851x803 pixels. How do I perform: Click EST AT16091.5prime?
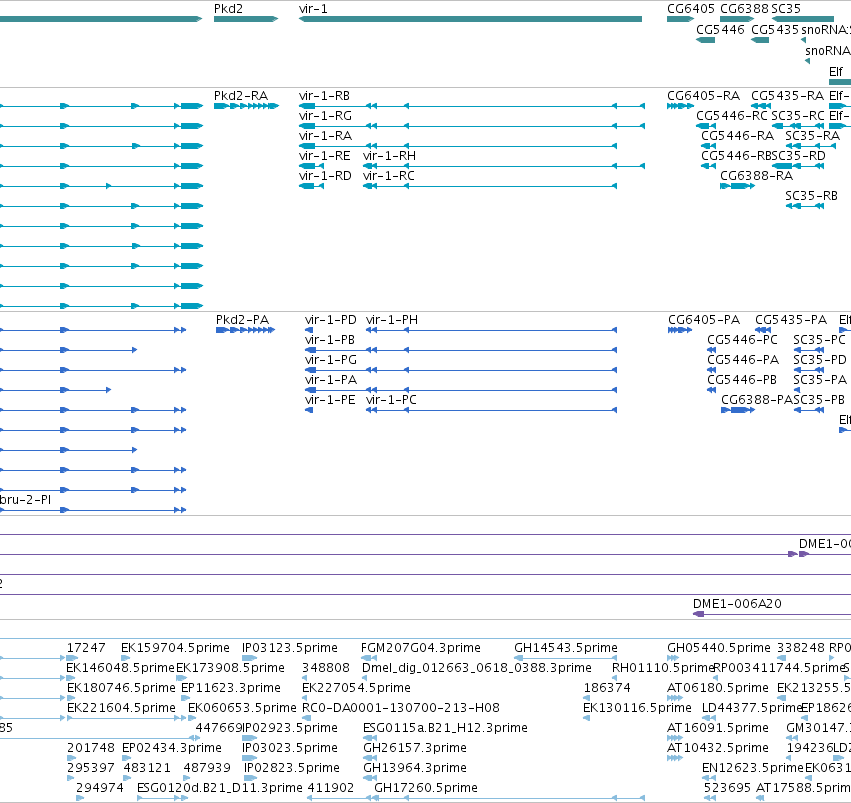coord(717,728)
